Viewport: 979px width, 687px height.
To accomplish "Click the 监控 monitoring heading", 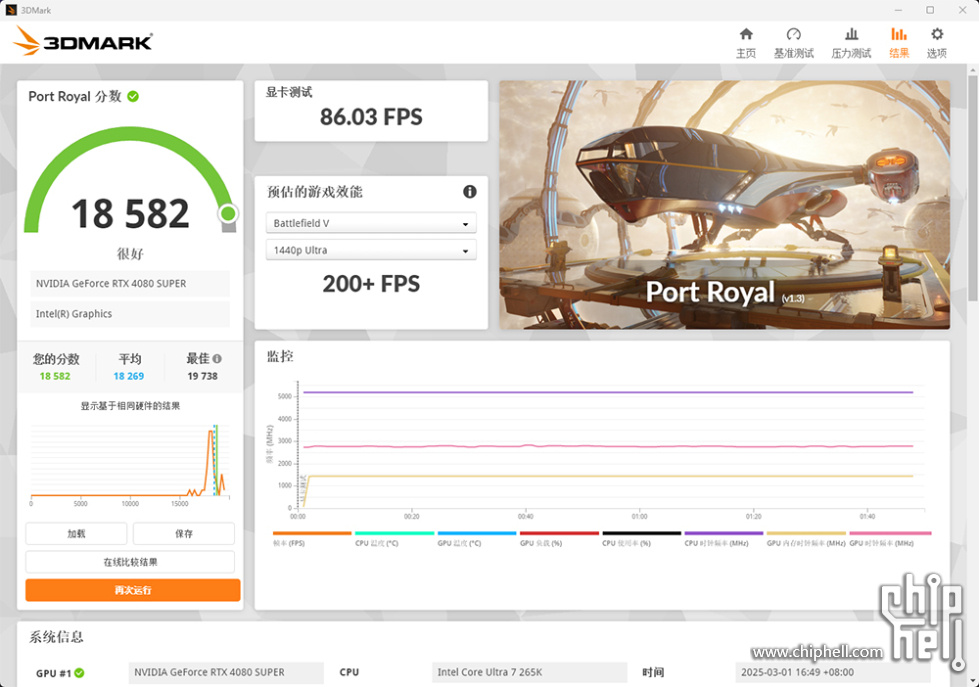I will pyautogui.click(x=280, y=357).
